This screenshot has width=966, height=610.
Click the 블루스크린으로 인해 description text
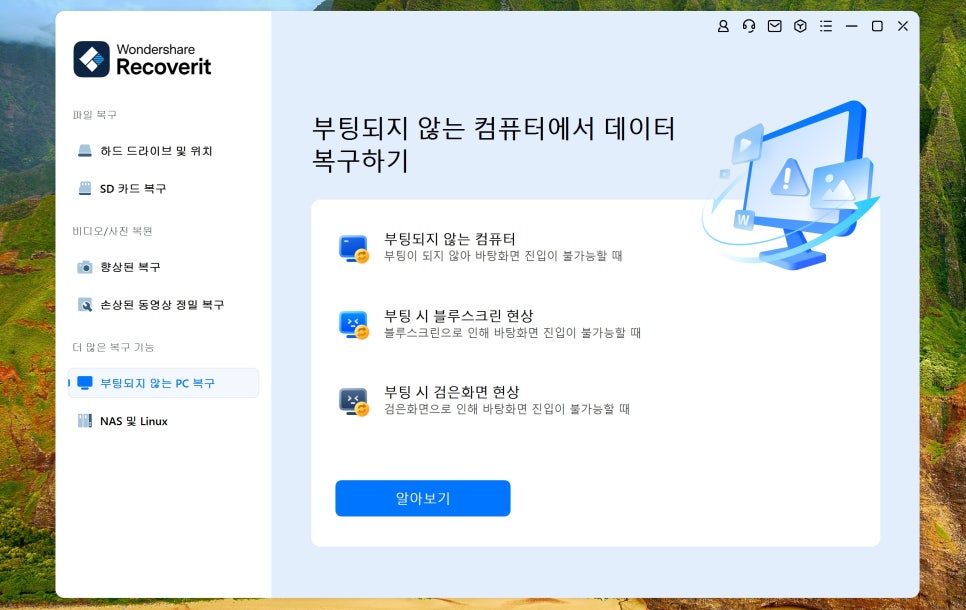[512, 333]
